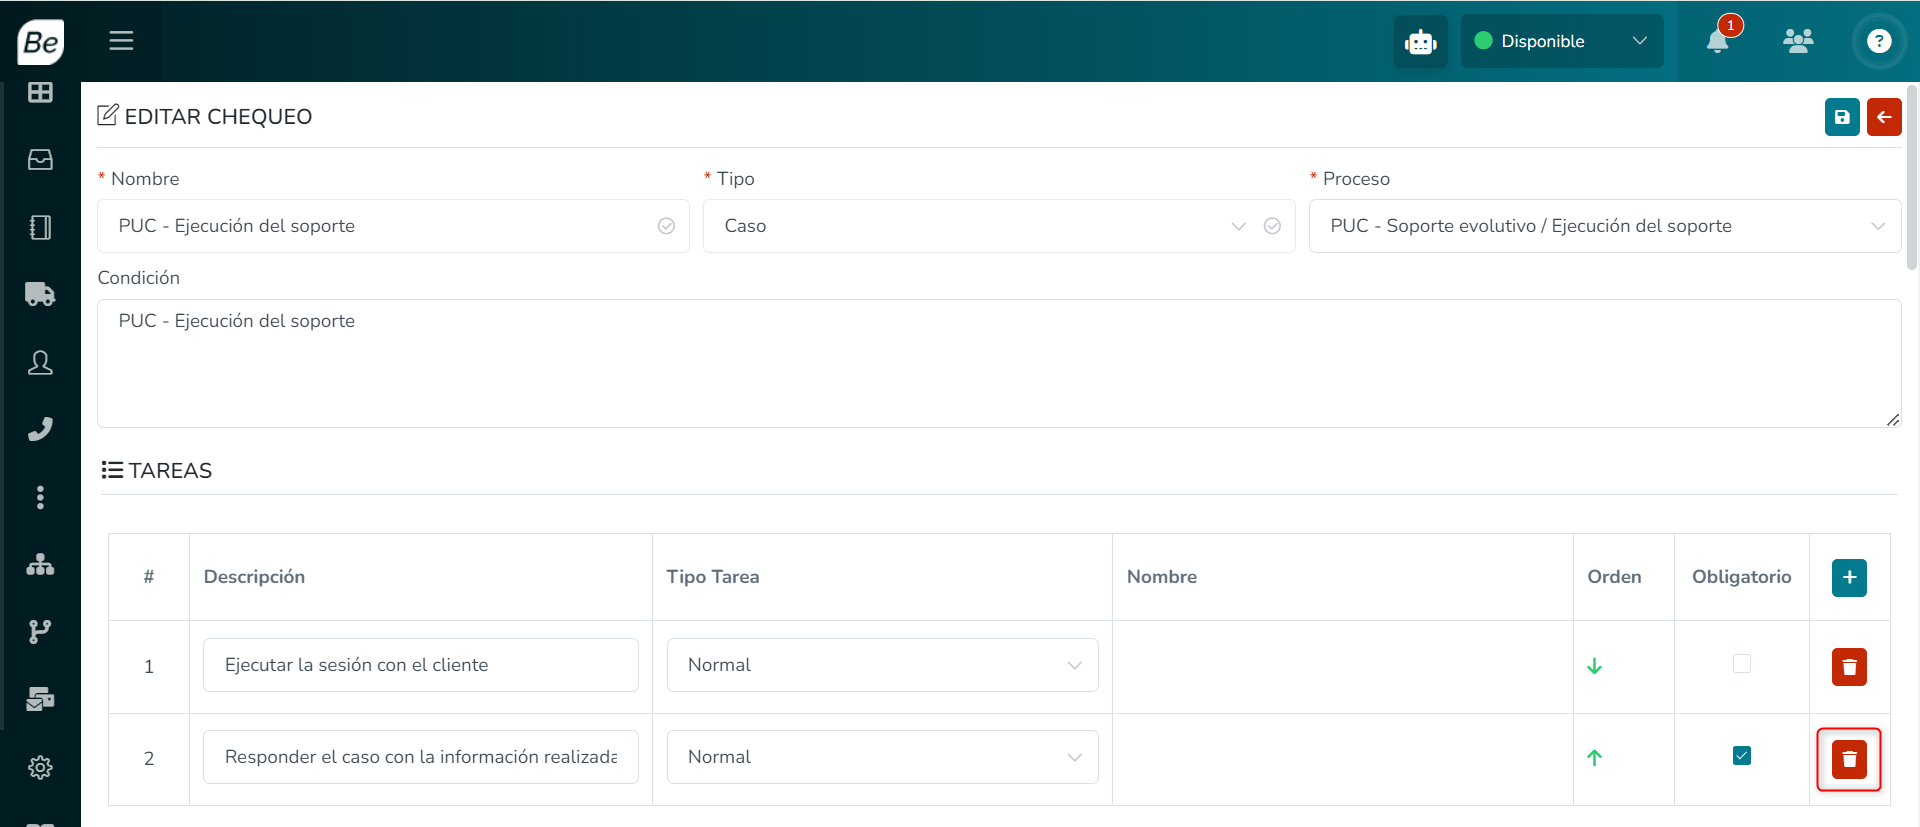
Task: Open the notifications bell
Action: [1718, 41]
